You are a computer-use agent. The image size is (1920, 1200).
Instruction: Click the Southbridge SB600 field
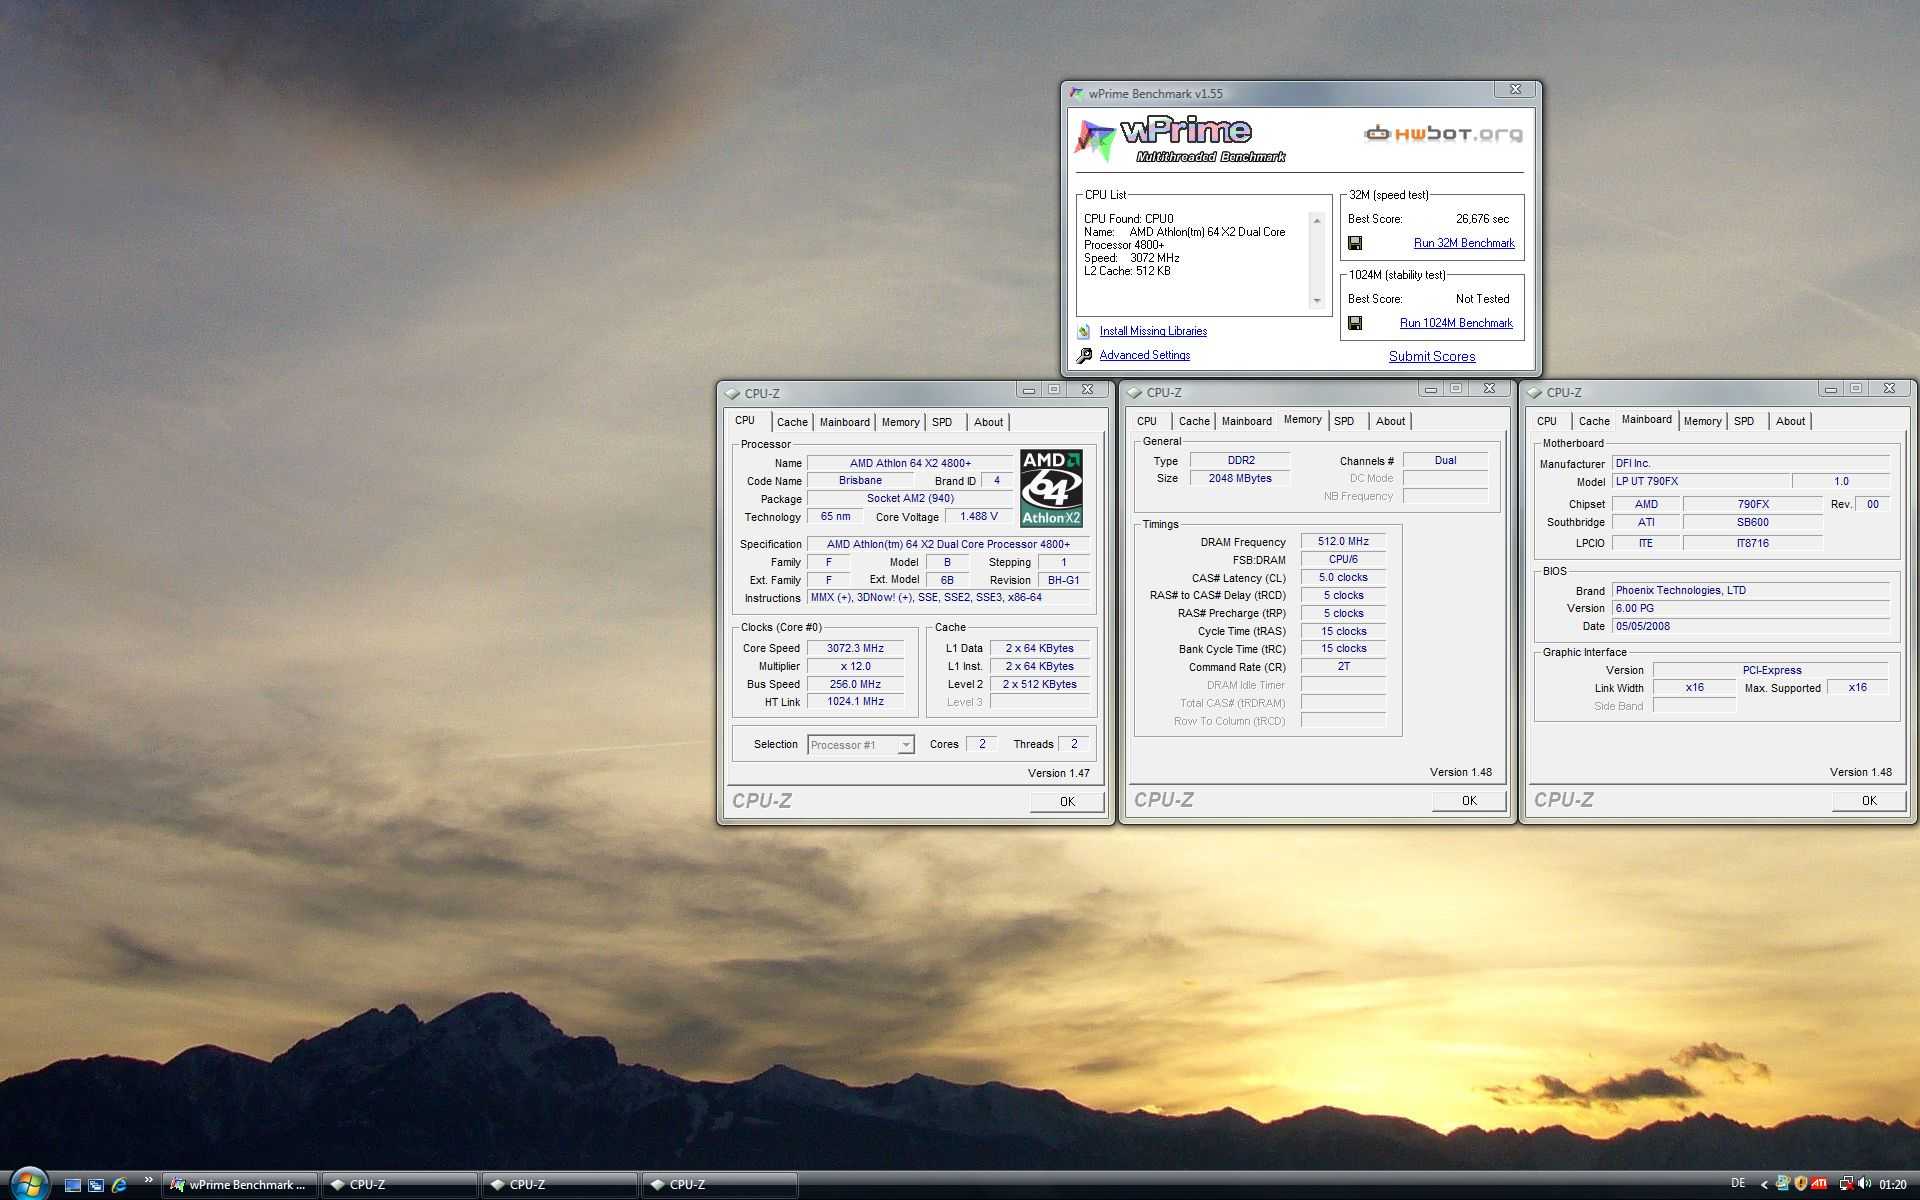(1753, 522)
